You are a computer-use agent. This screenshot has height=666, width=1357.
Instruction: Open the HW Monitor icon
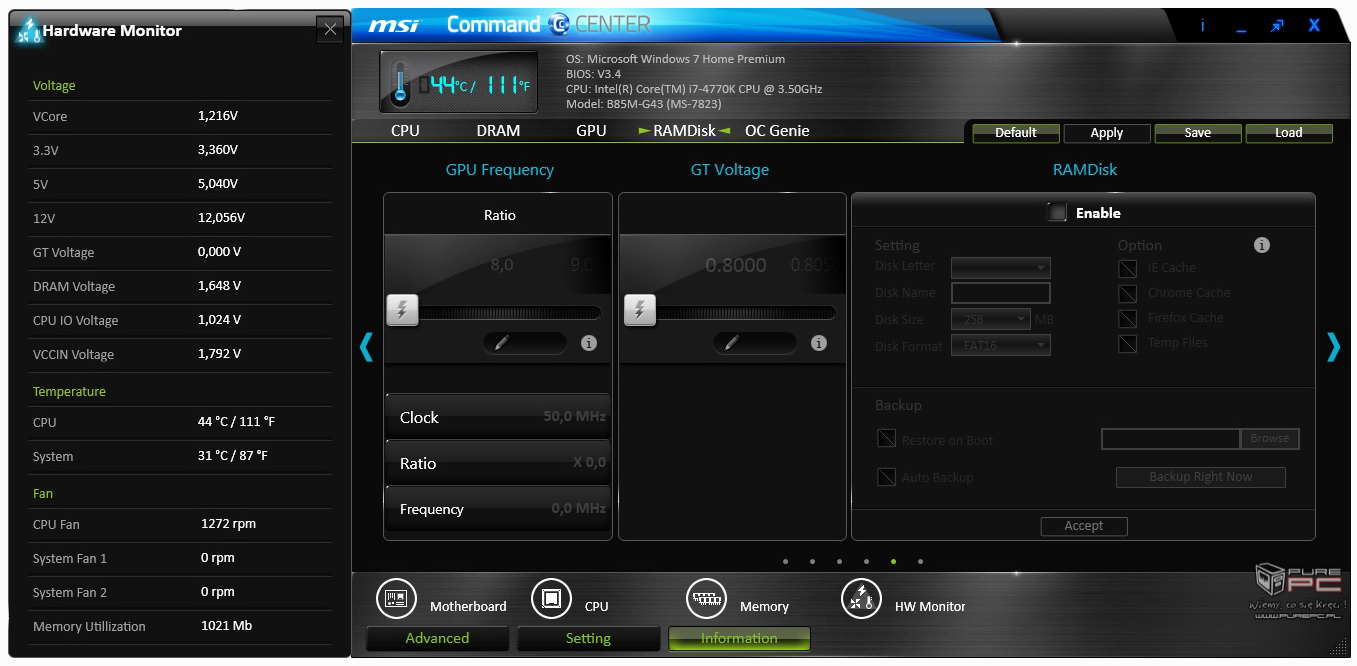pos(861,598)
